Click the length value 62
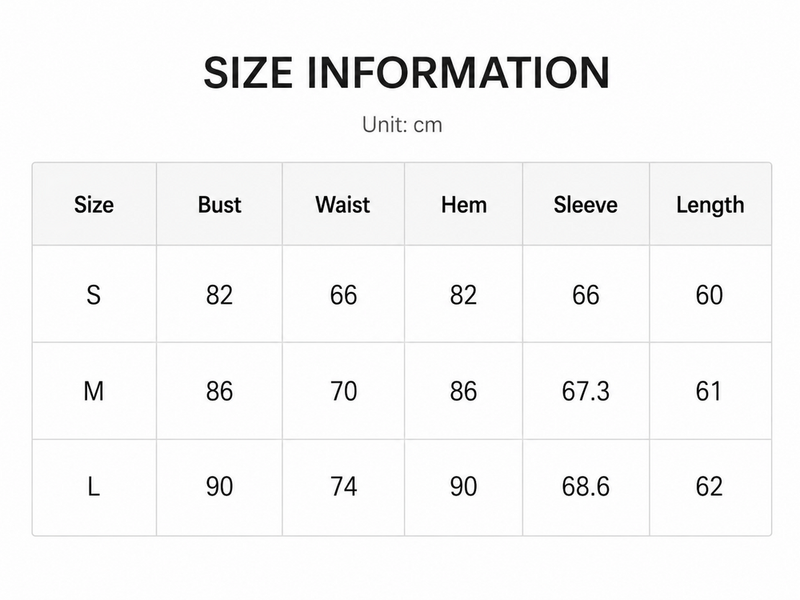 tap(709, 487)
